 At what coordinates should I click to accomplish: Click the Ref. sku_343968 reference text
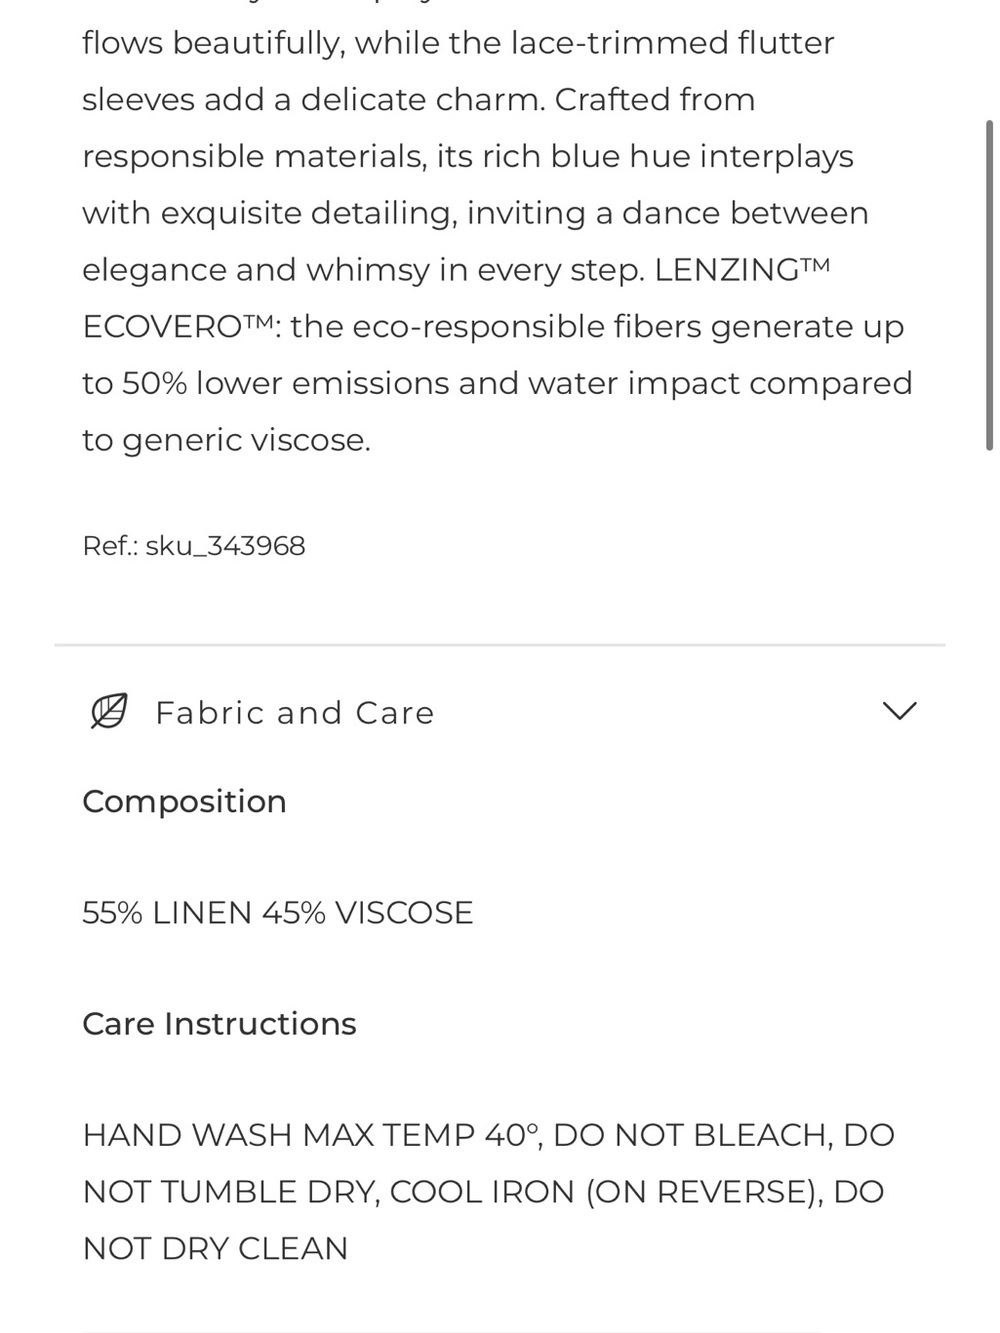pyautogui.click(x=194, y=546)
